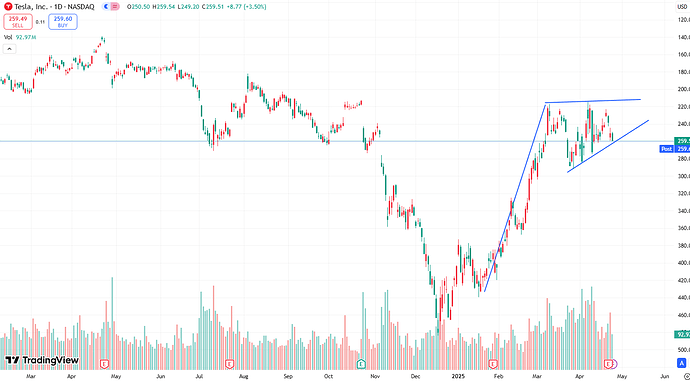Click the red earnings marker near late April 2025
This screenshot has width=690, height=381.
click(609, 364)
